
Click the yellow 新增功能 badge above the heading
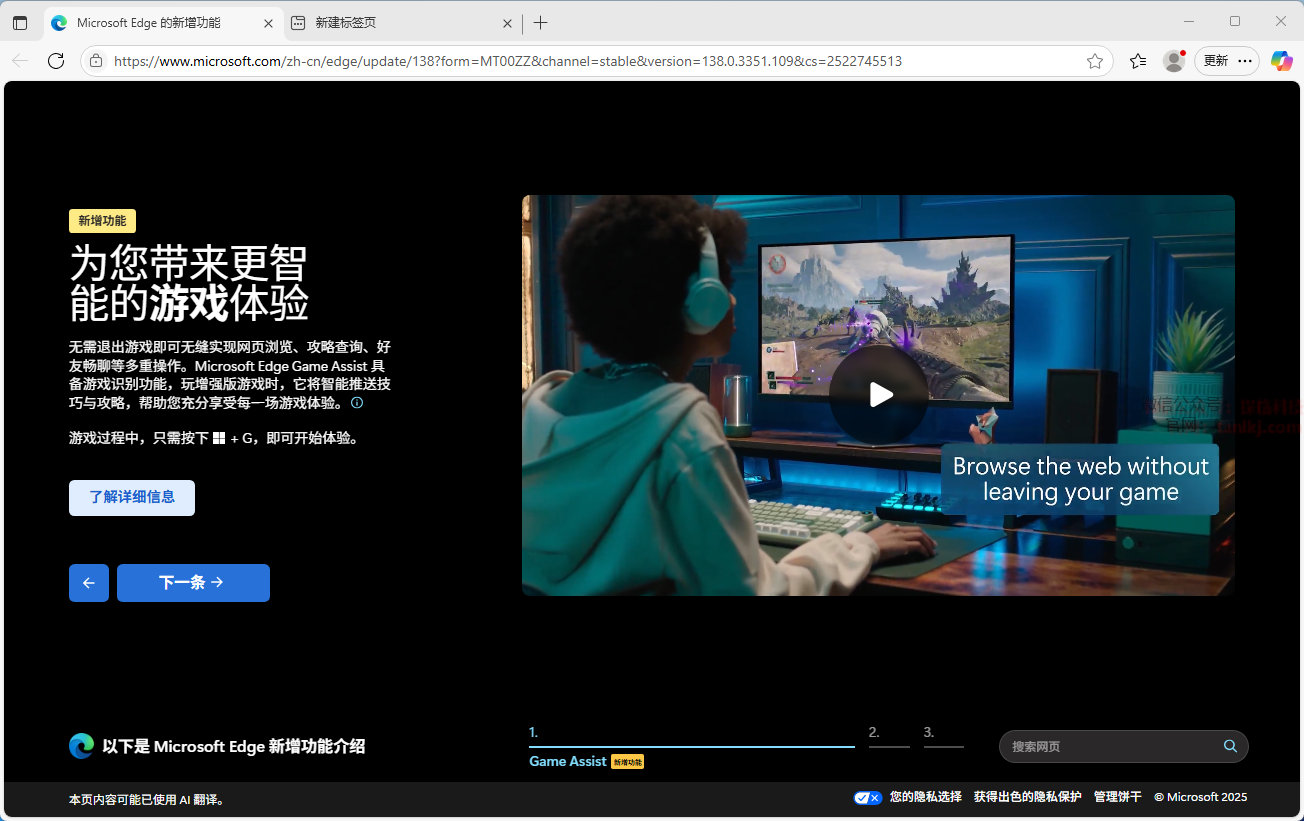102,221
